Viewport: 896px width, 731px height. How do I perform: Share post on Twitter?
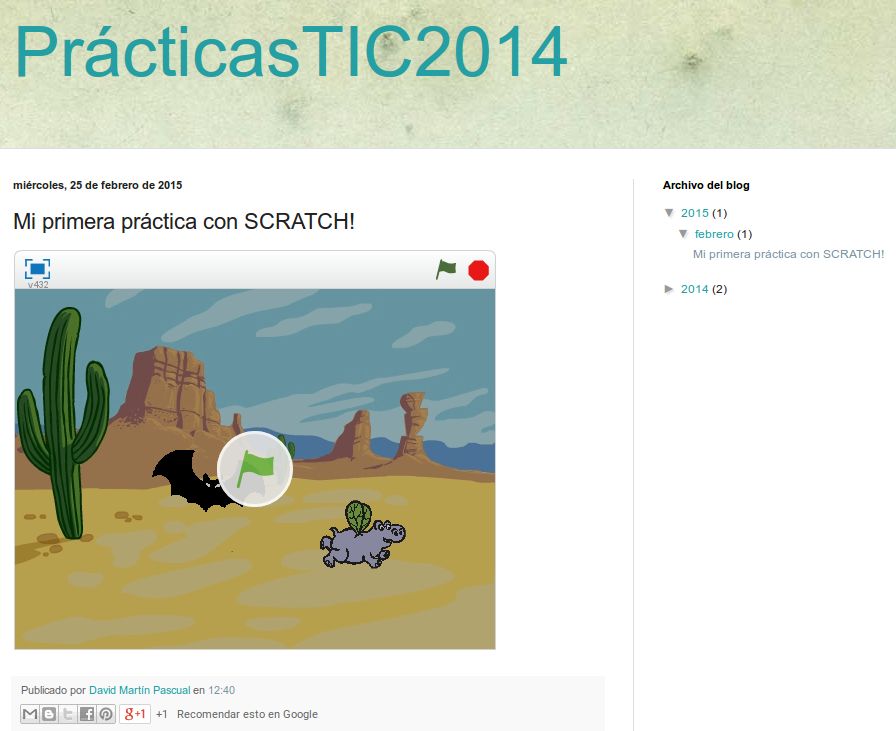pyautogui.click(x=68, y=714)
